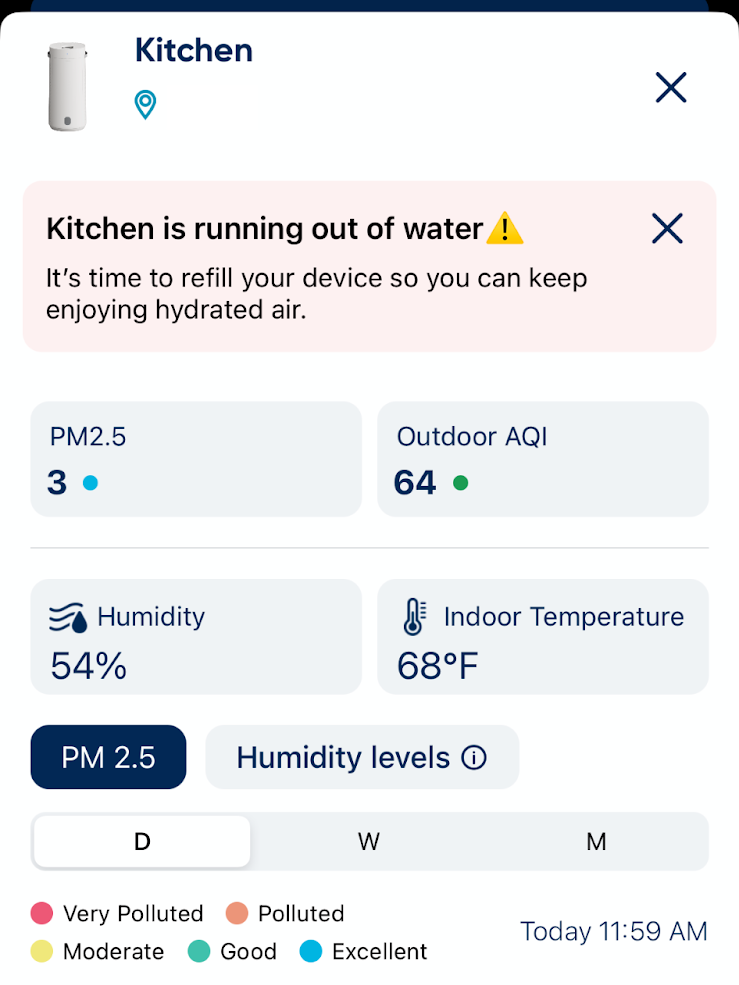The height and width of the screenshot is (985, 739).
Task: Open the M monthly view
Action: click(x=595, y=841)
